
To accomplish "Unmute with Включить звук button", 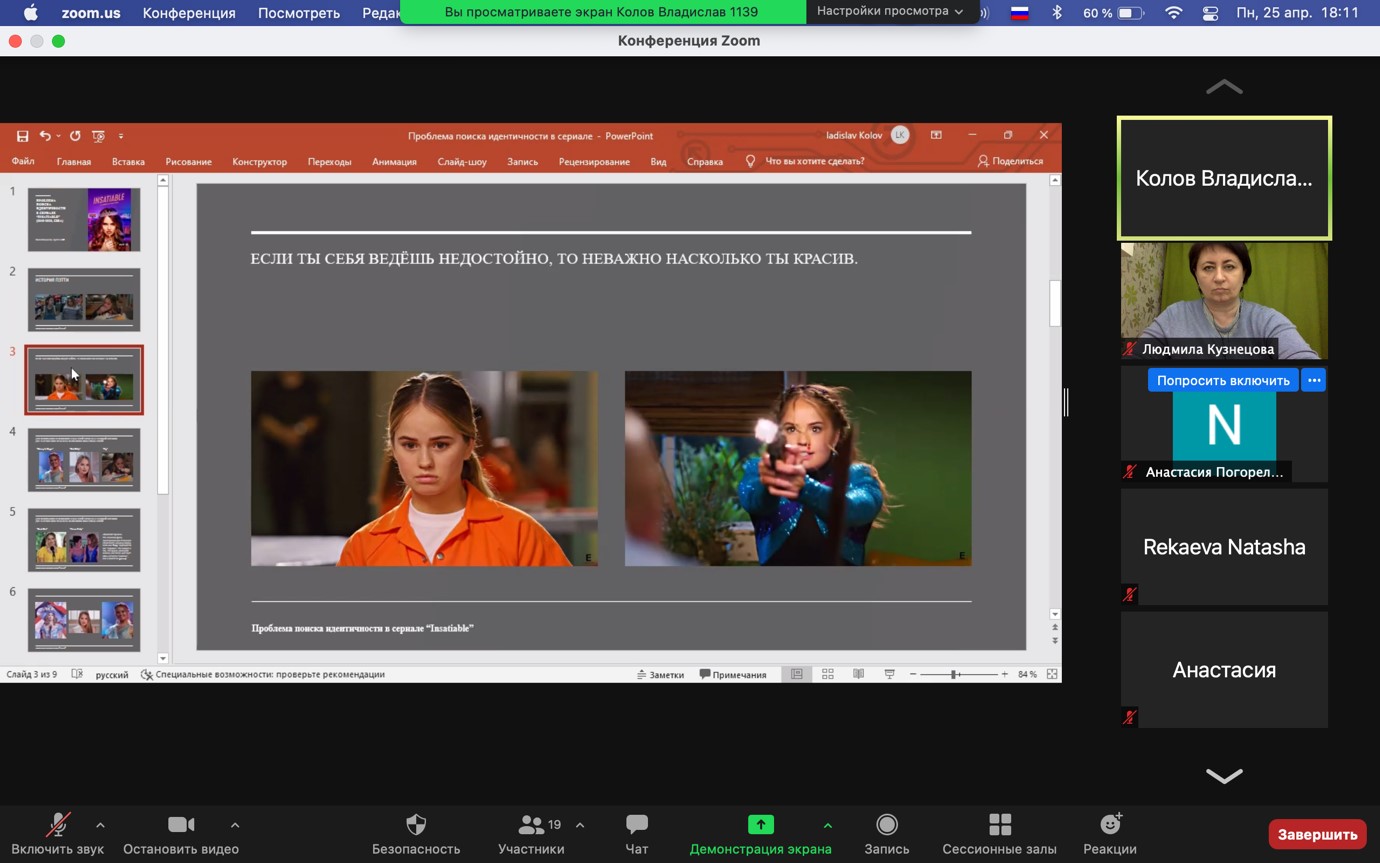I will 58,834.
